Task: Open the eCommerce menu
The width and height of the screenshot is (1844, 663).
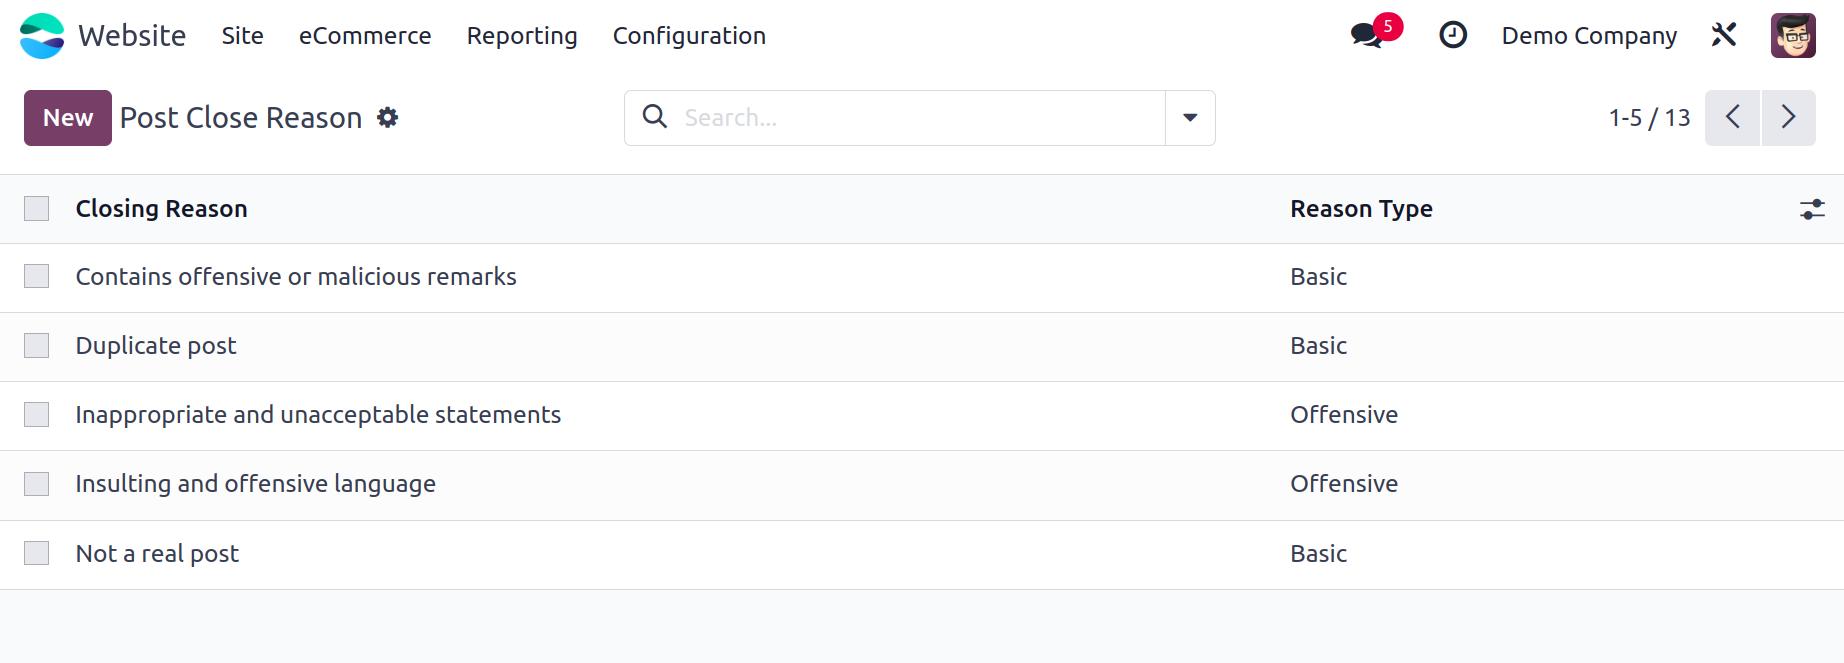Action: coord(365,35)
